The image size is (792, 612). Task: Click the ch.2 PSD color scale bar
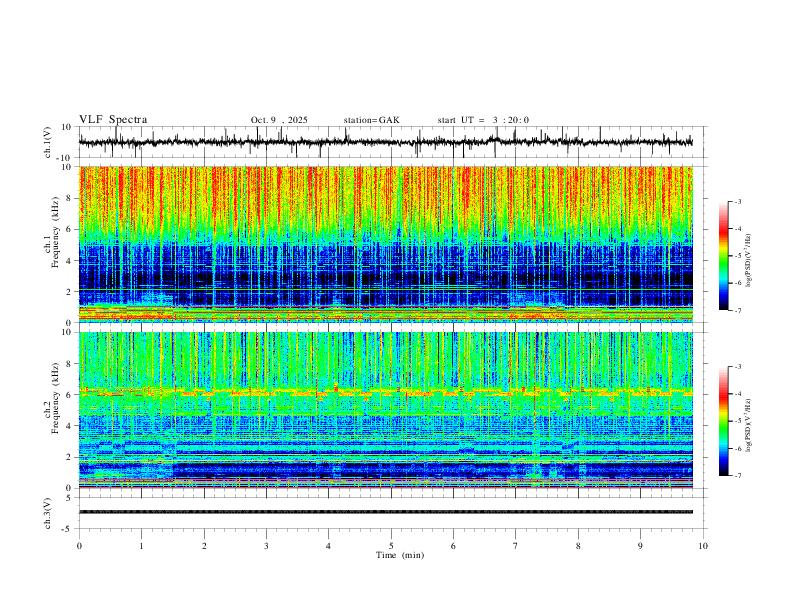724,421
